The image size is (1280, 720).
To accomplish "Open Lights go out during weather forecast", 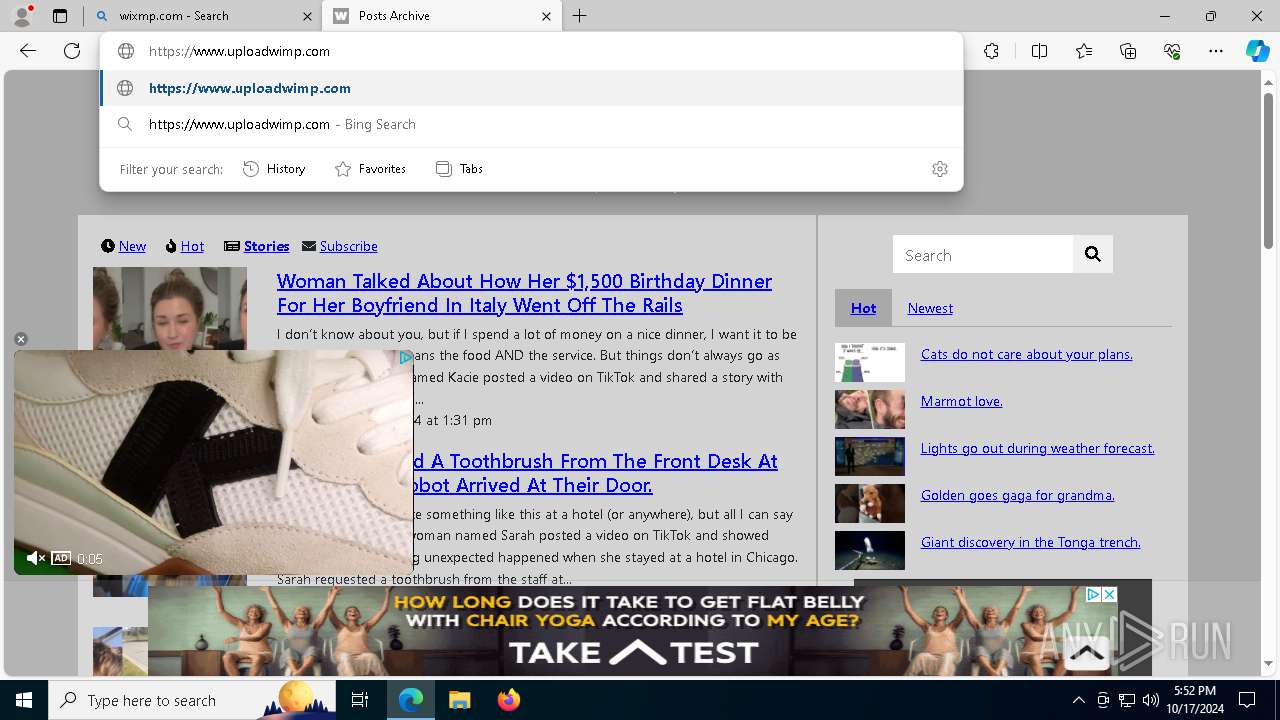I will pyautogui.click(x=1037, y=448).
